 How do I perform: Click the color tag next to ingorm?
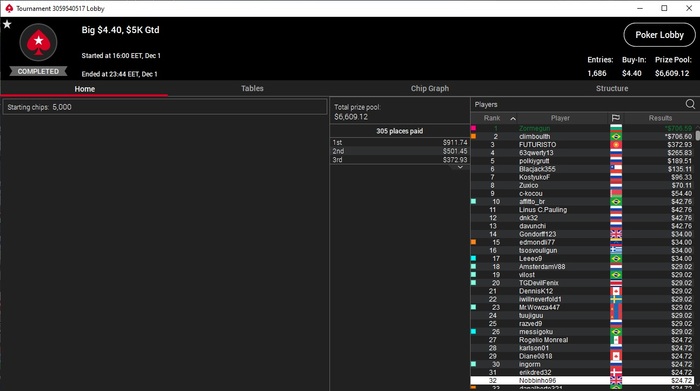point(473,364)
